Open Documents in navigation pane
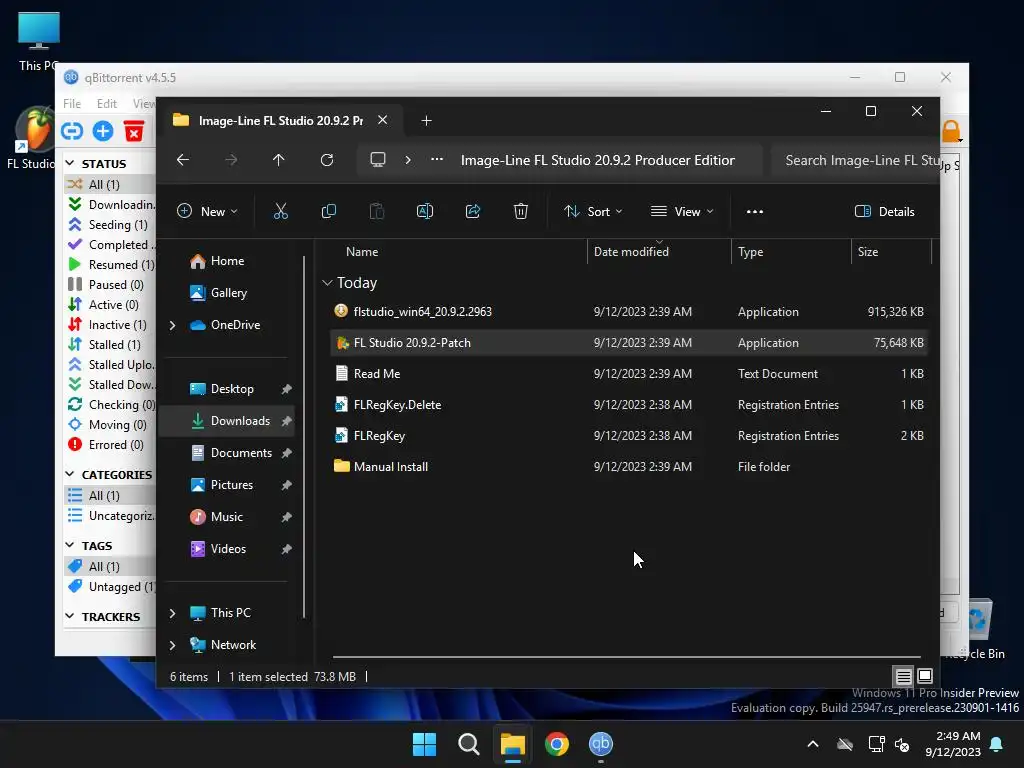Screen dimensions: 1024x768 [227, 453]
